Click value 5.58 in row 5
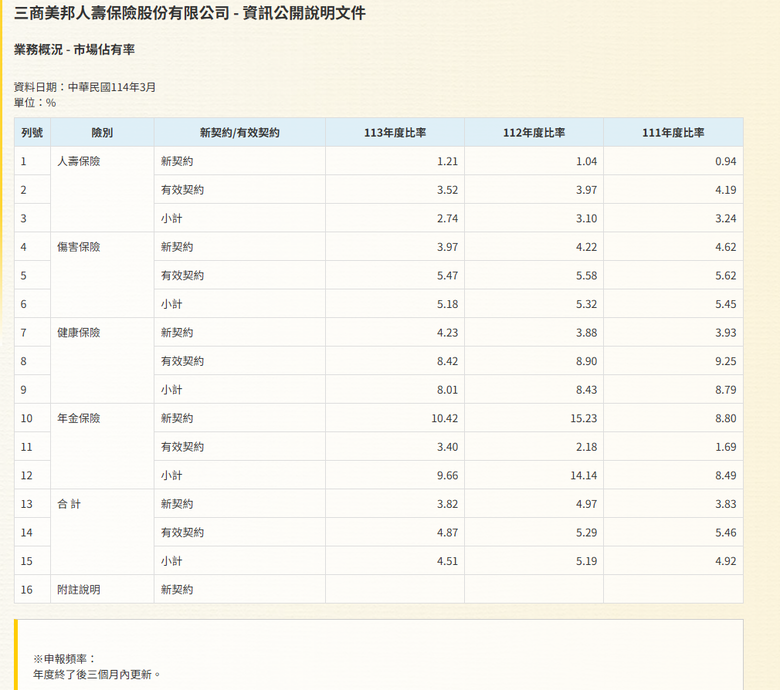The image size is (780, 690). pyautogui.click(x=586, y=275)
